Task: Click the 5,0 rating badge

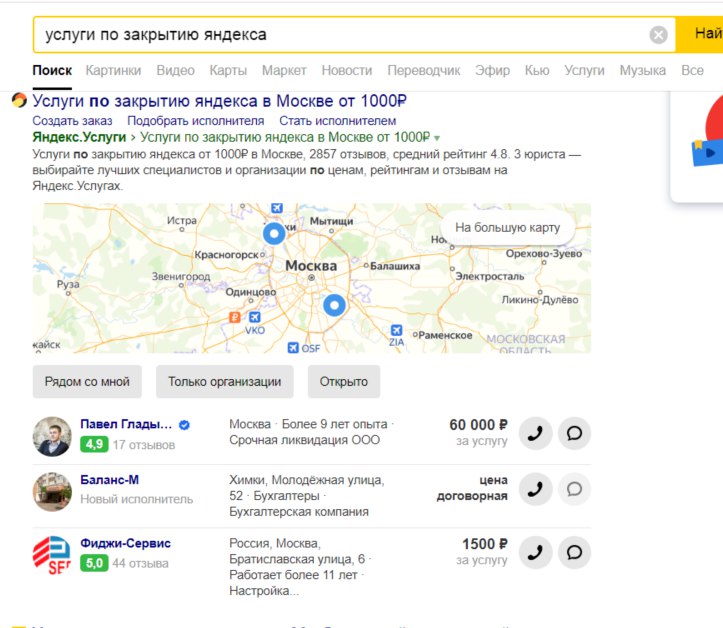Action: (x=94, y=563)
